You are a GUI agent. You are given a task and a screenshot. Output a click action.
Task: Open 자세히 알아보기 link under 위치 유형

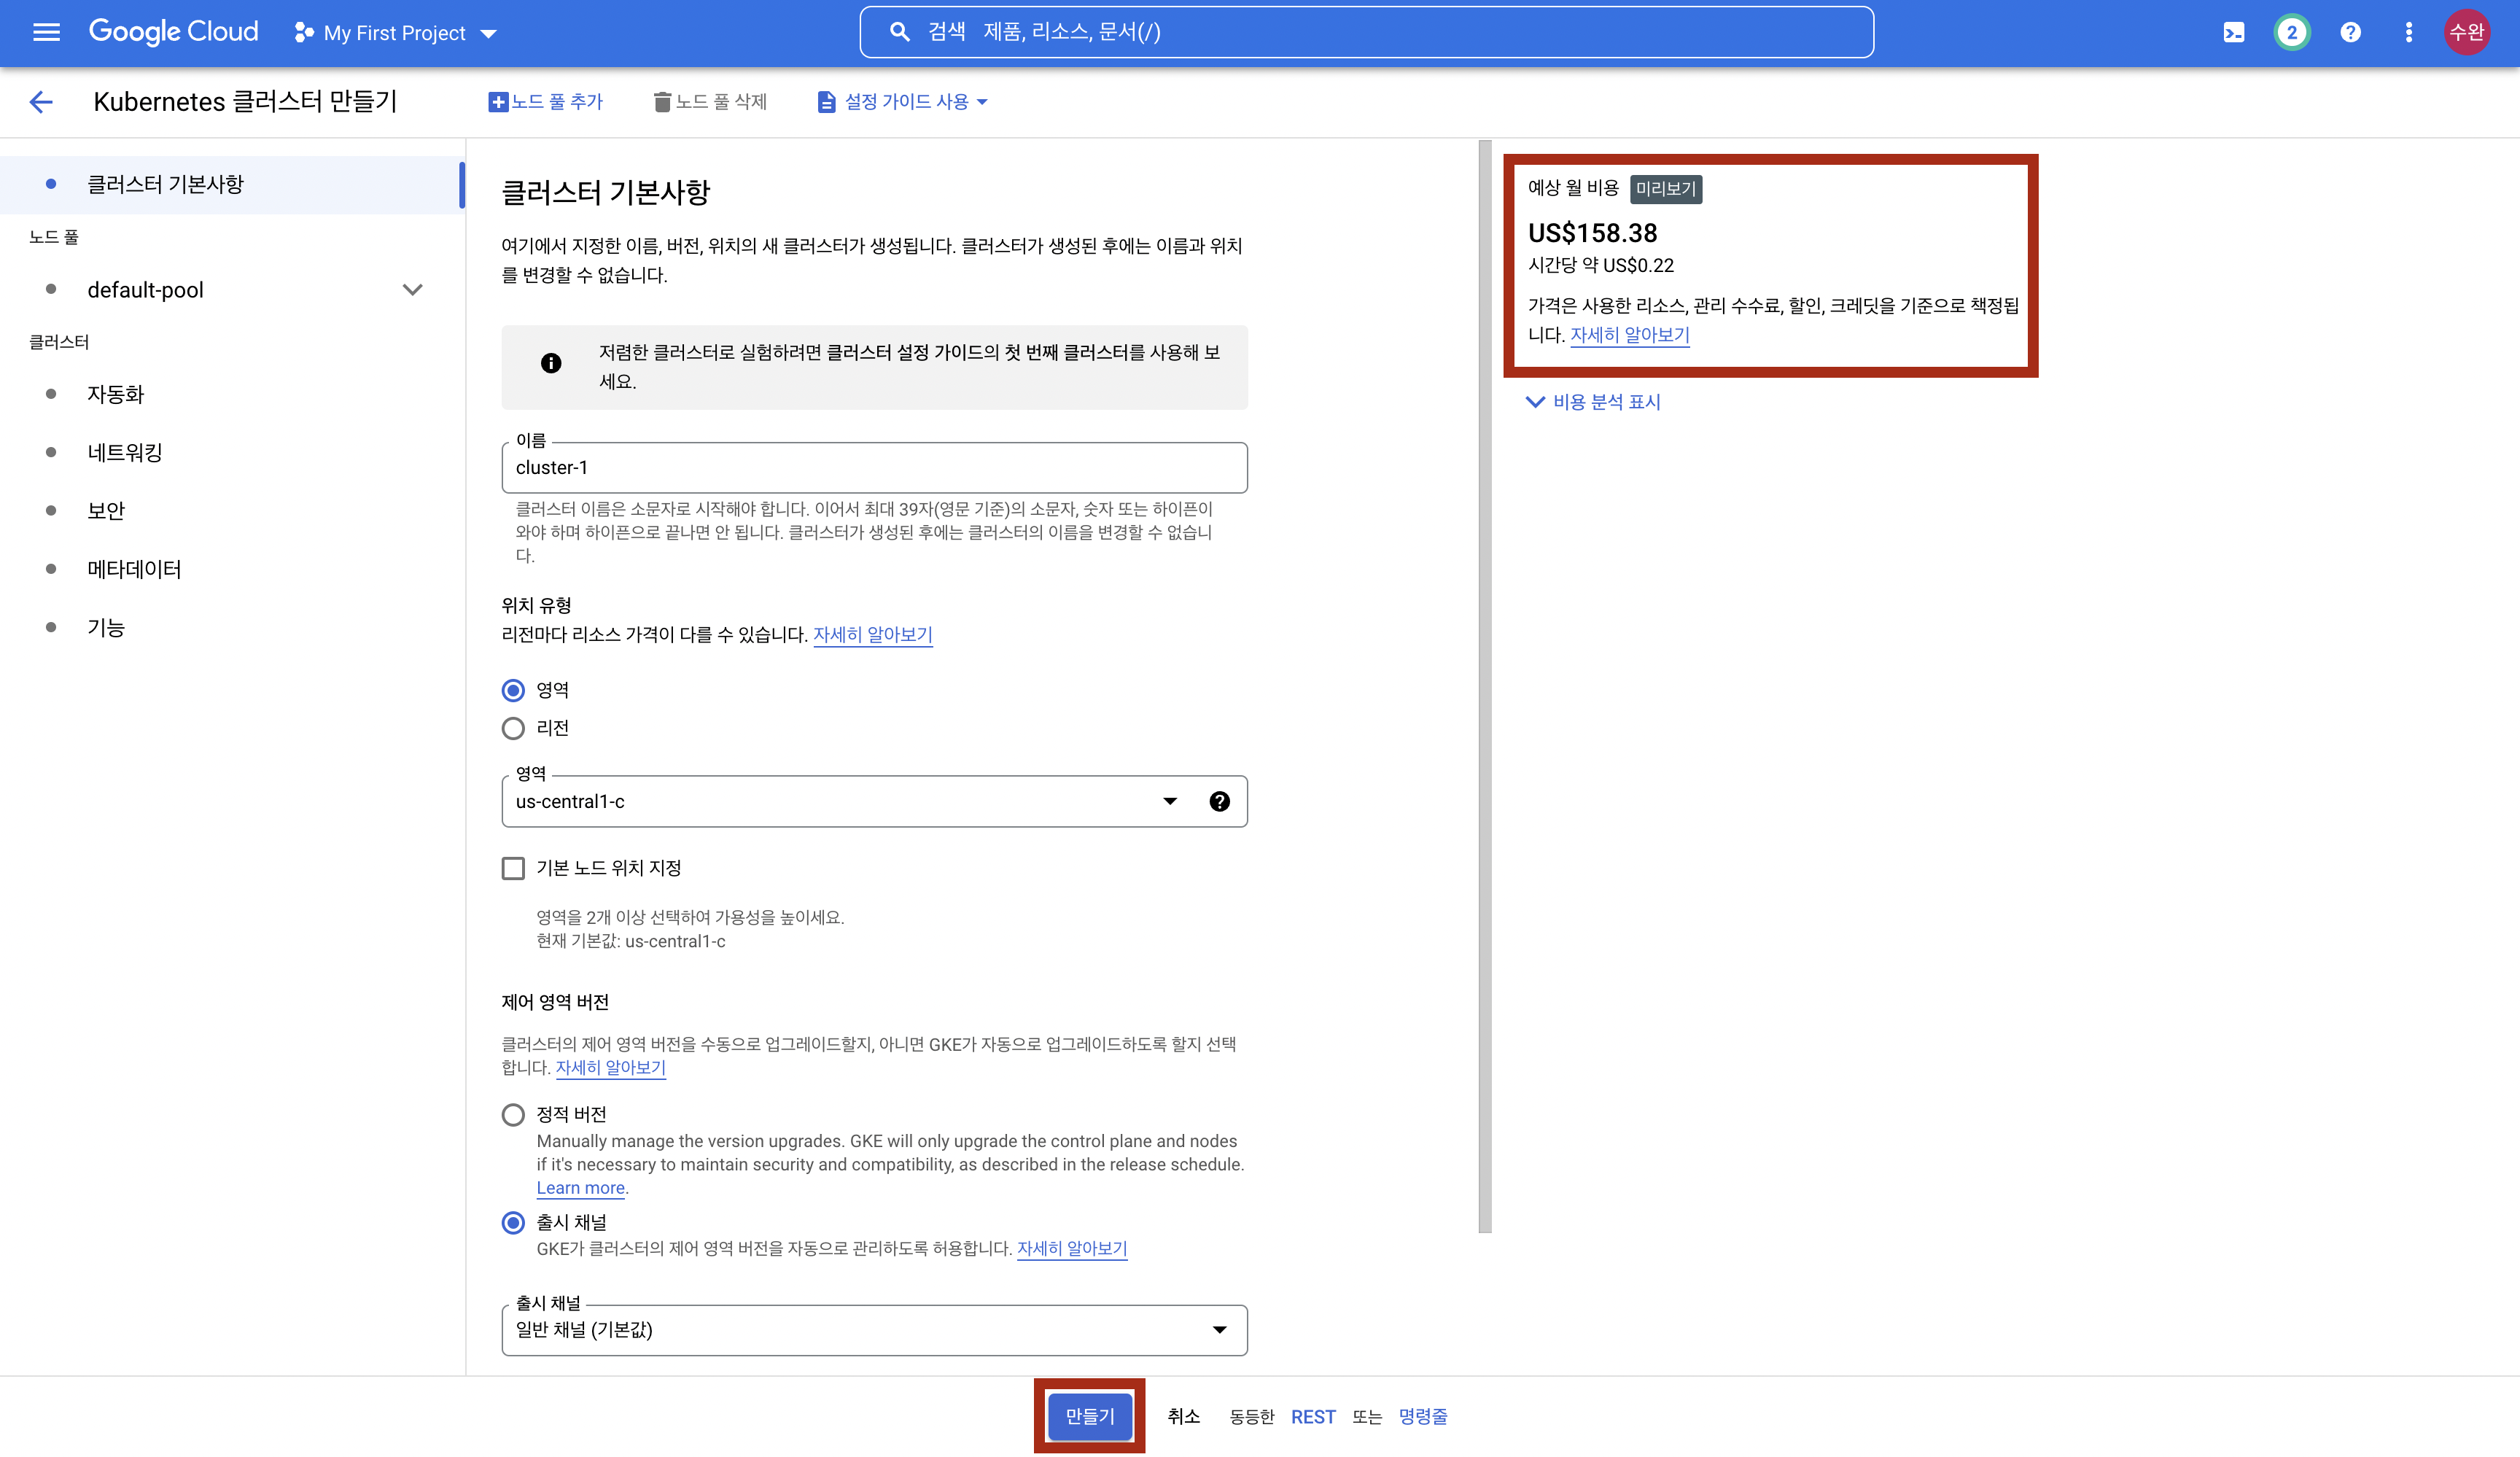pyautogui.click(x=872, y=634)
